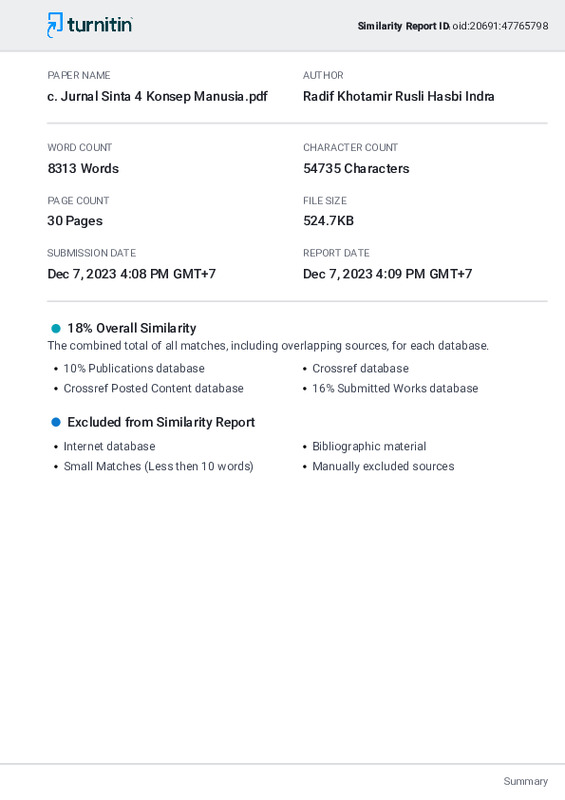Click the 30 Pages value
Viewport: 565px width, 800px height.
(75, 221)
